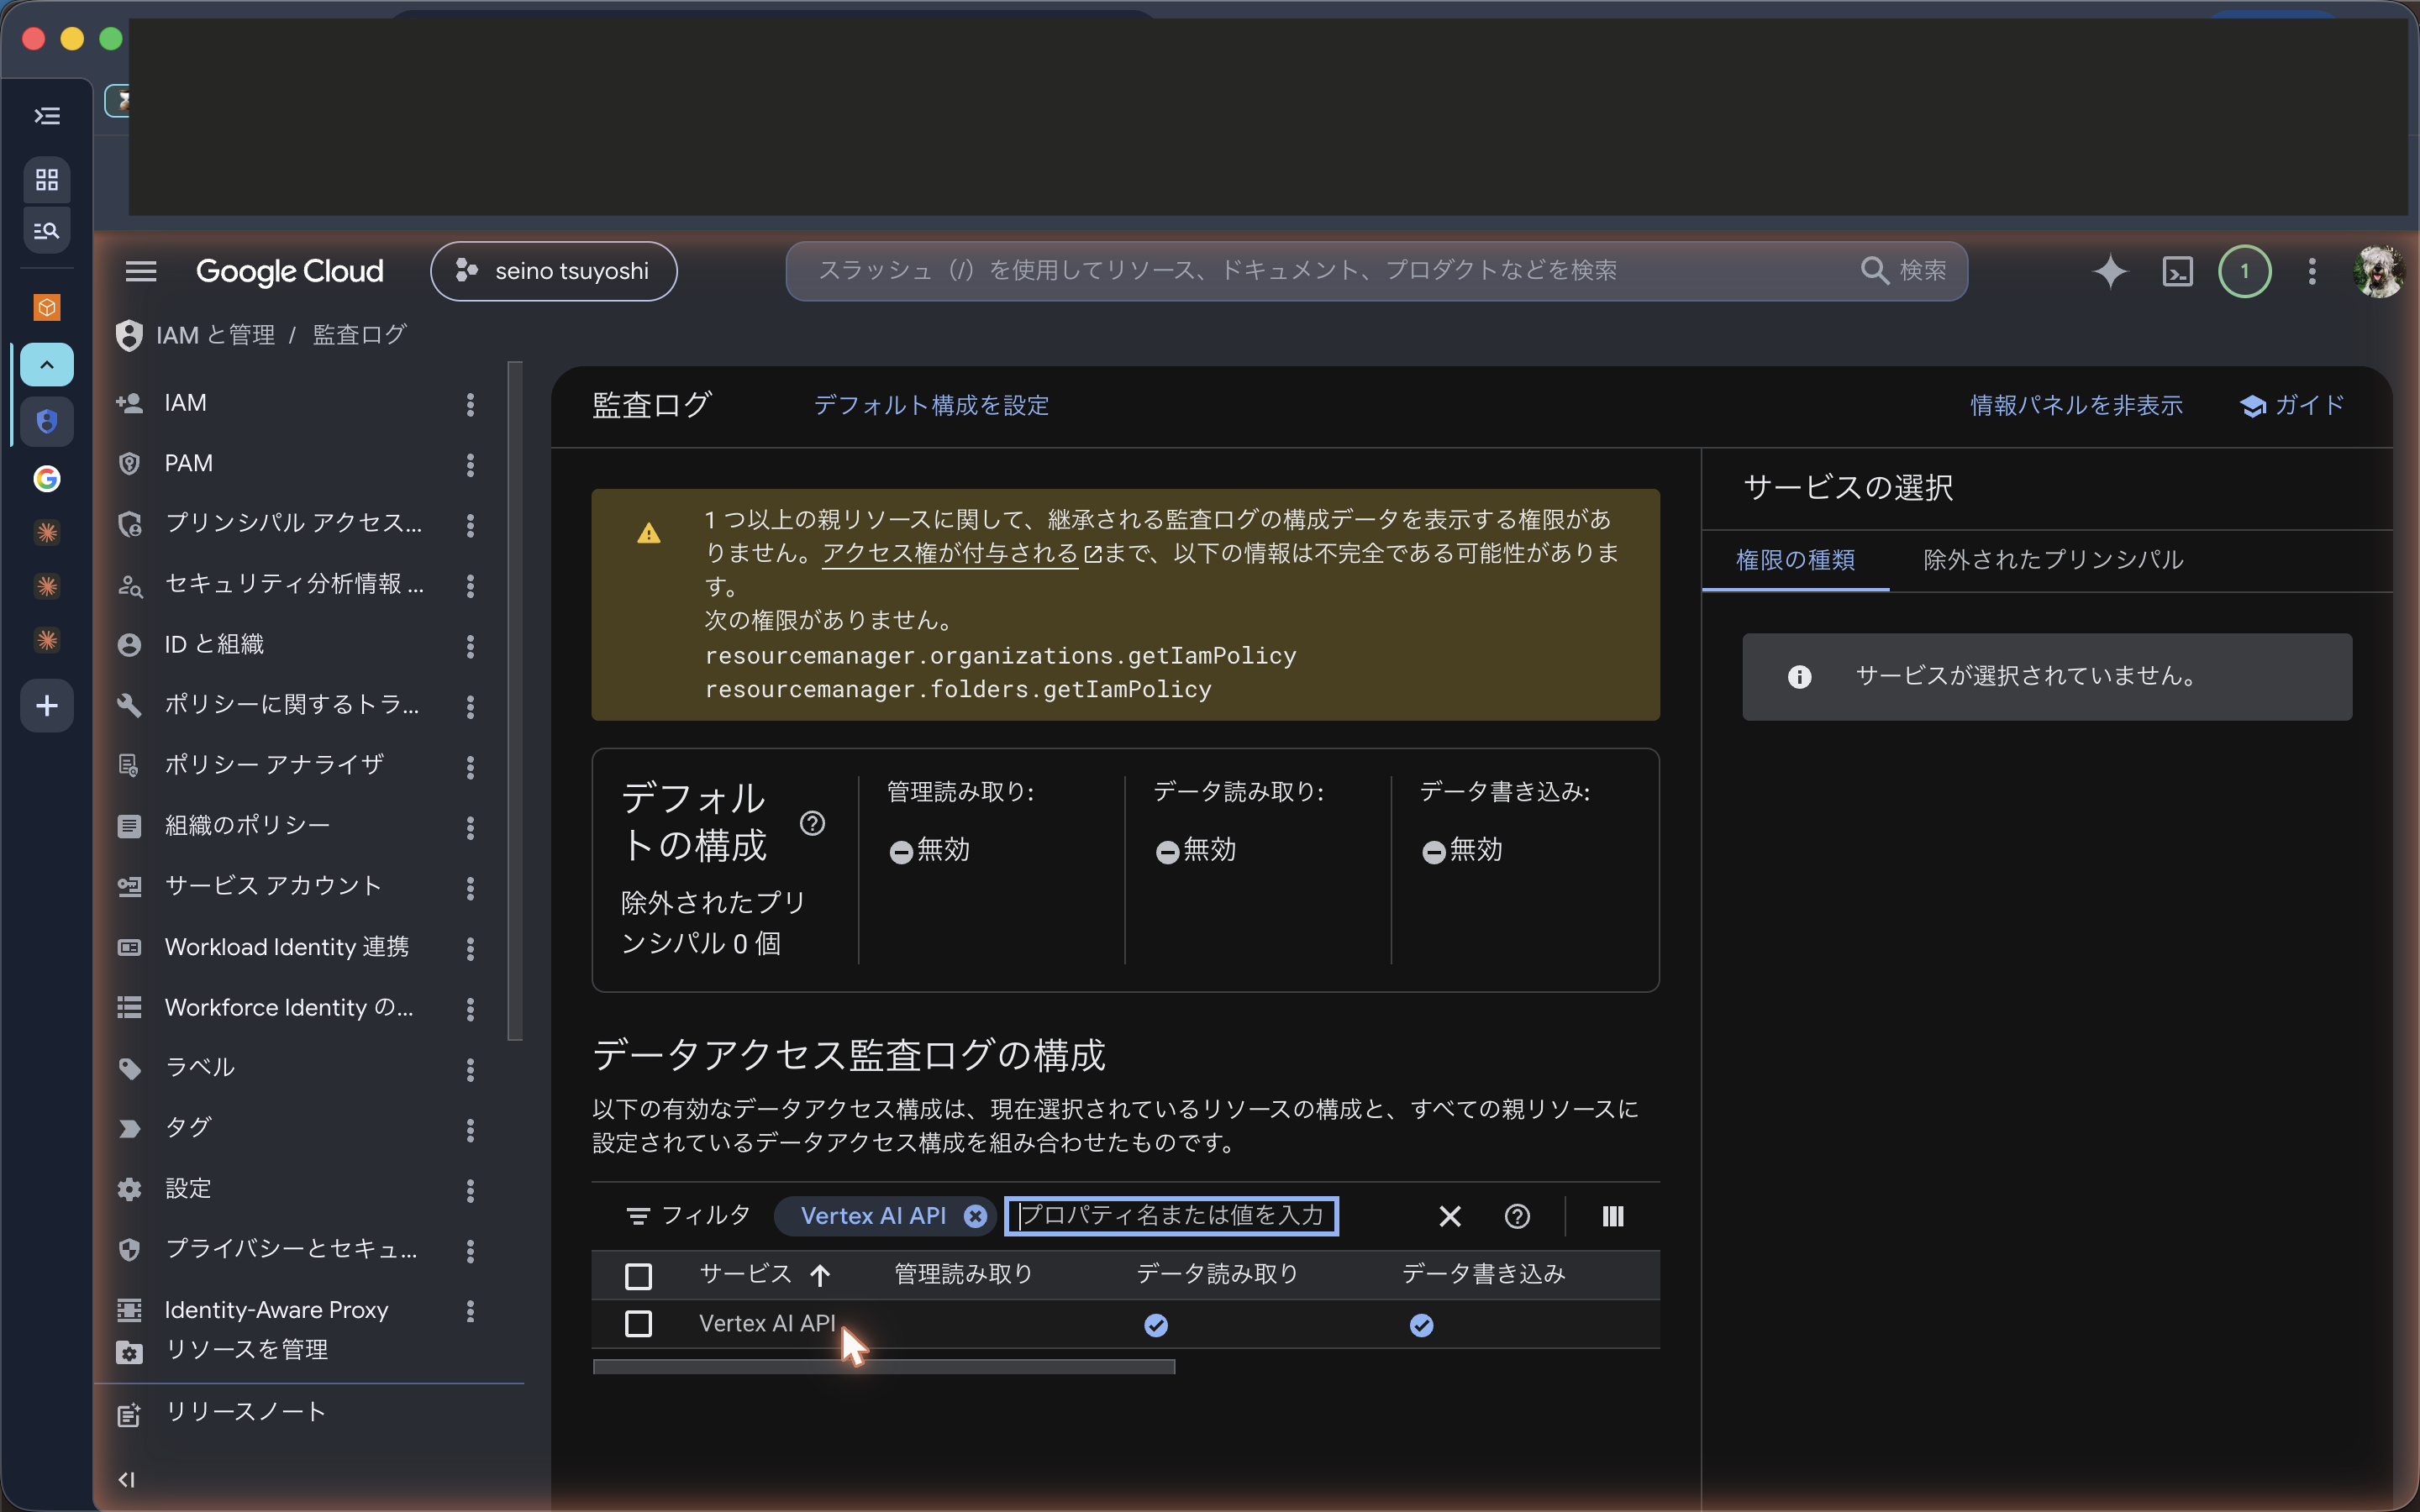Open ラベル in the sidebar
2420x1512 pixels.
pyautogui.click(x=200, y=1067)
